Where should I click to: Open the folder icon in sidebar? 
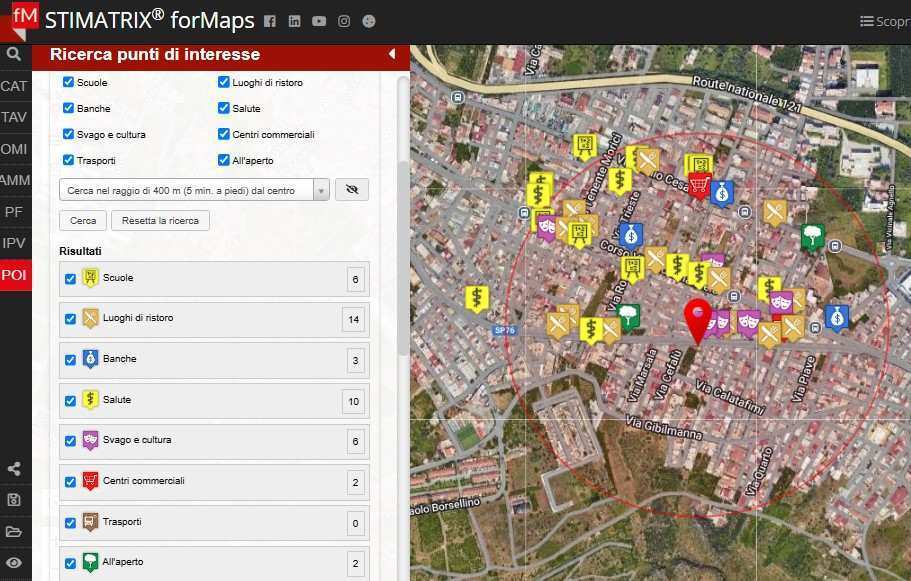[x=14, y=531]
